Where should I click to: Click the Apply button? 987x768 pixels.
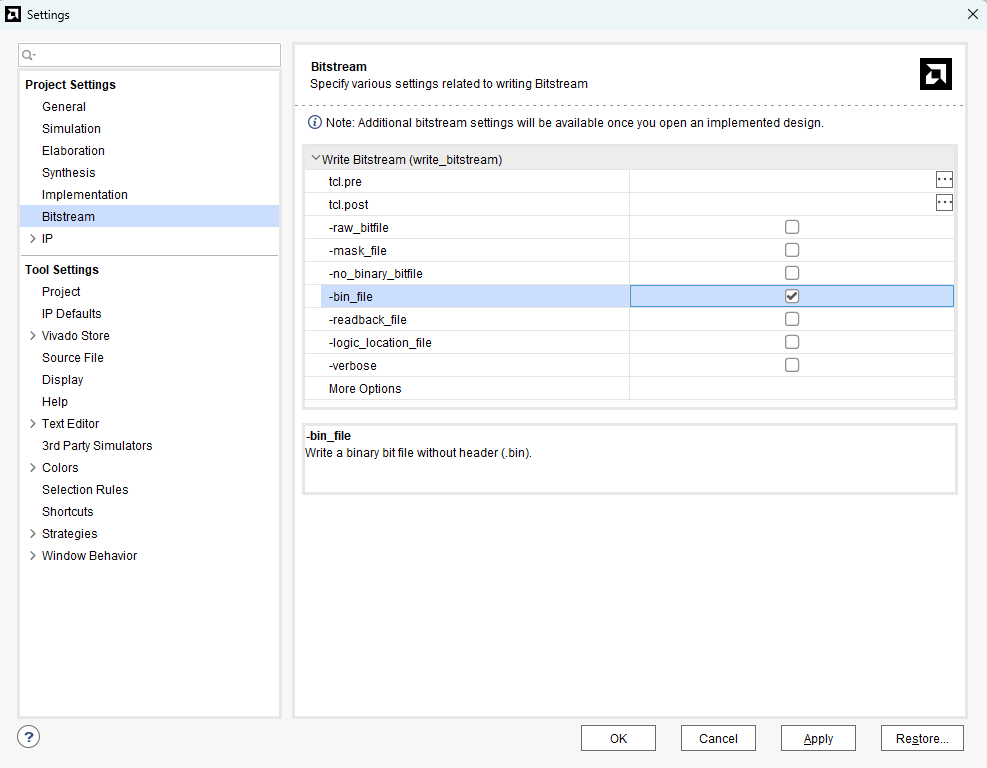[x=818, y=738]
